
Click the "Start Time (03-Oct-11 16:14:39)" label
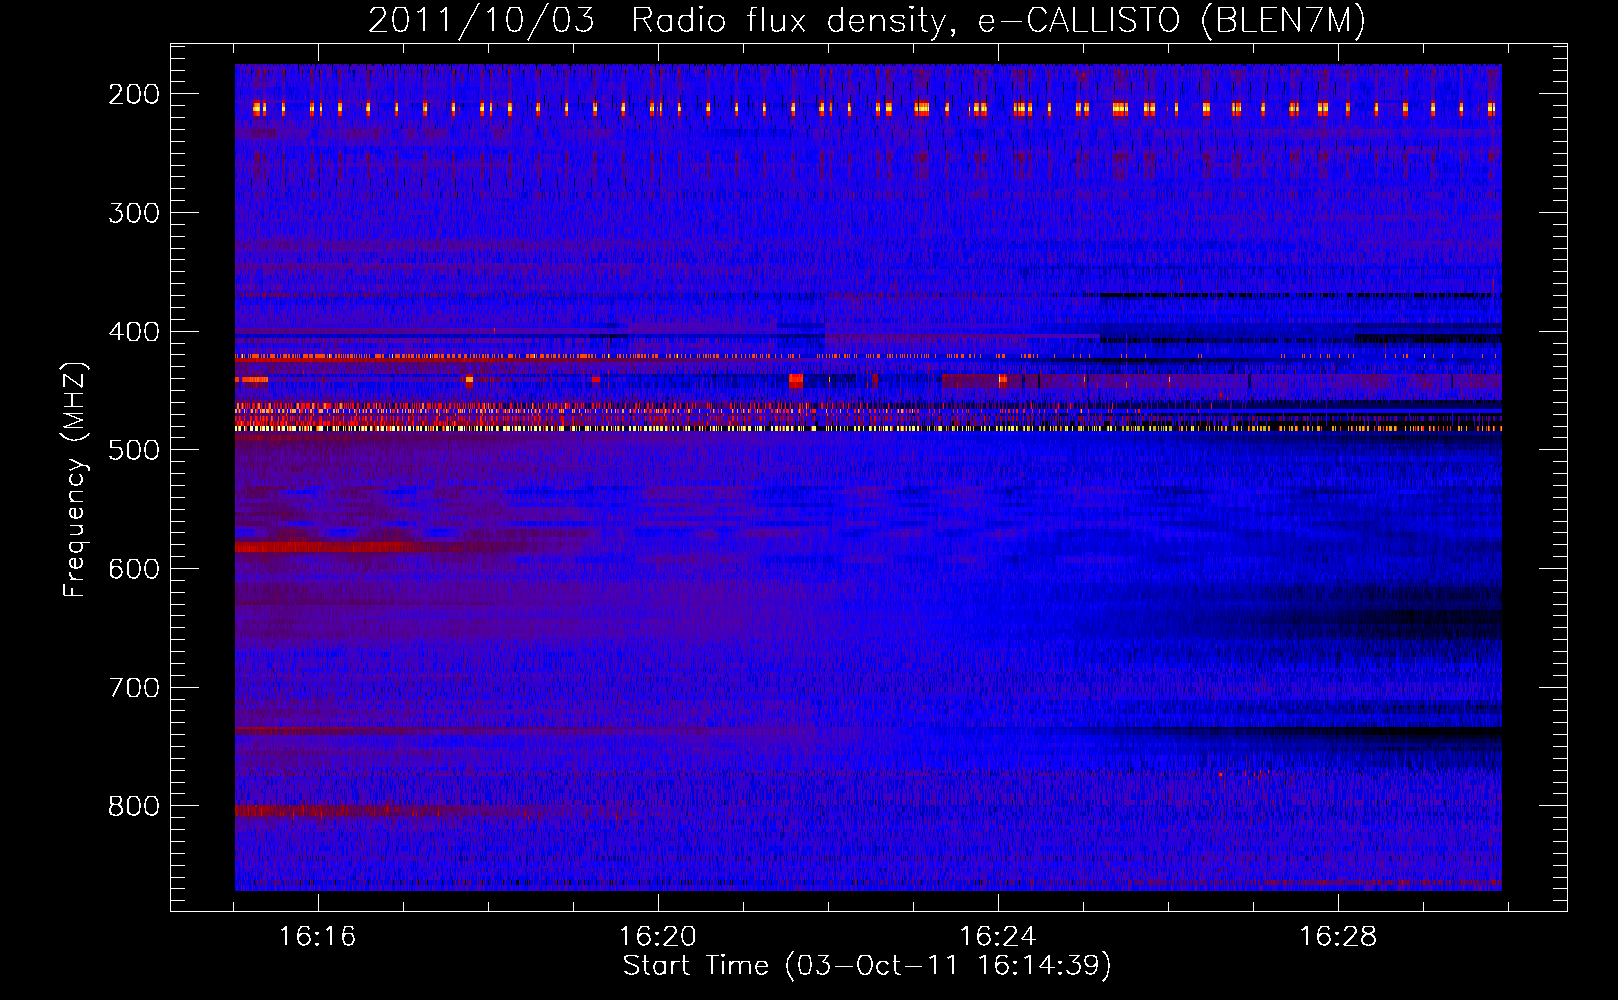pyautogui.click(x=867, y=966)
